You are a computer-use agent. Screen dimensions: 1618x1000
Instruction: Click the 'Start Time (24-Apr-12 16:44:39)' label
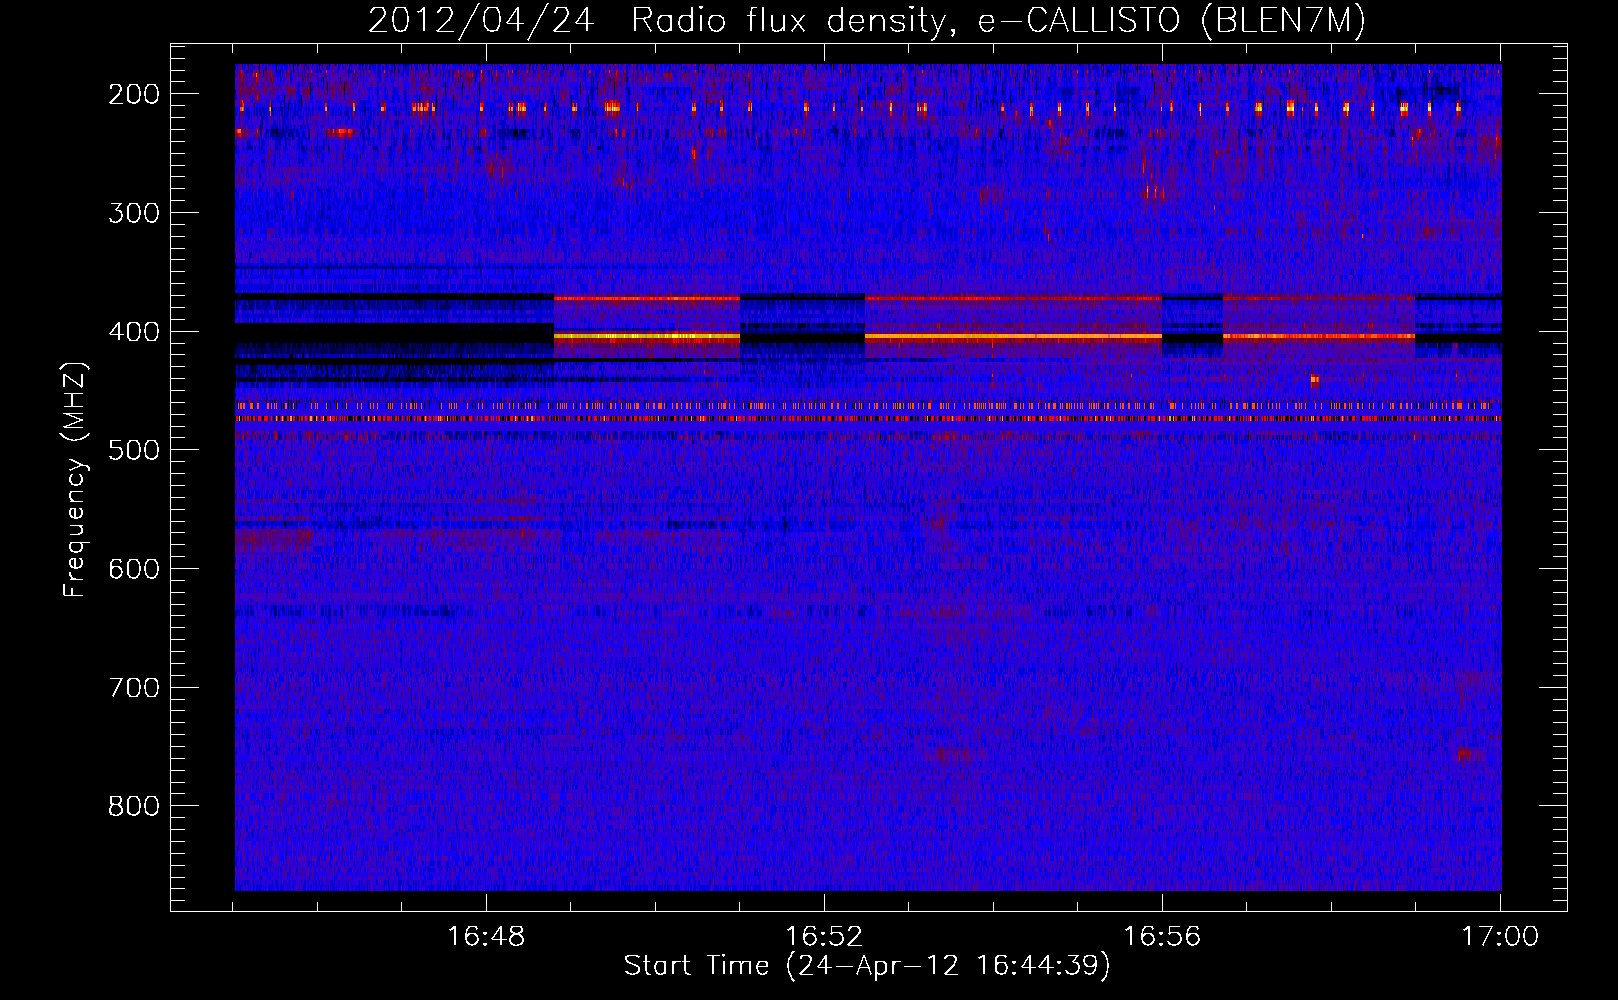coord(867,966)
